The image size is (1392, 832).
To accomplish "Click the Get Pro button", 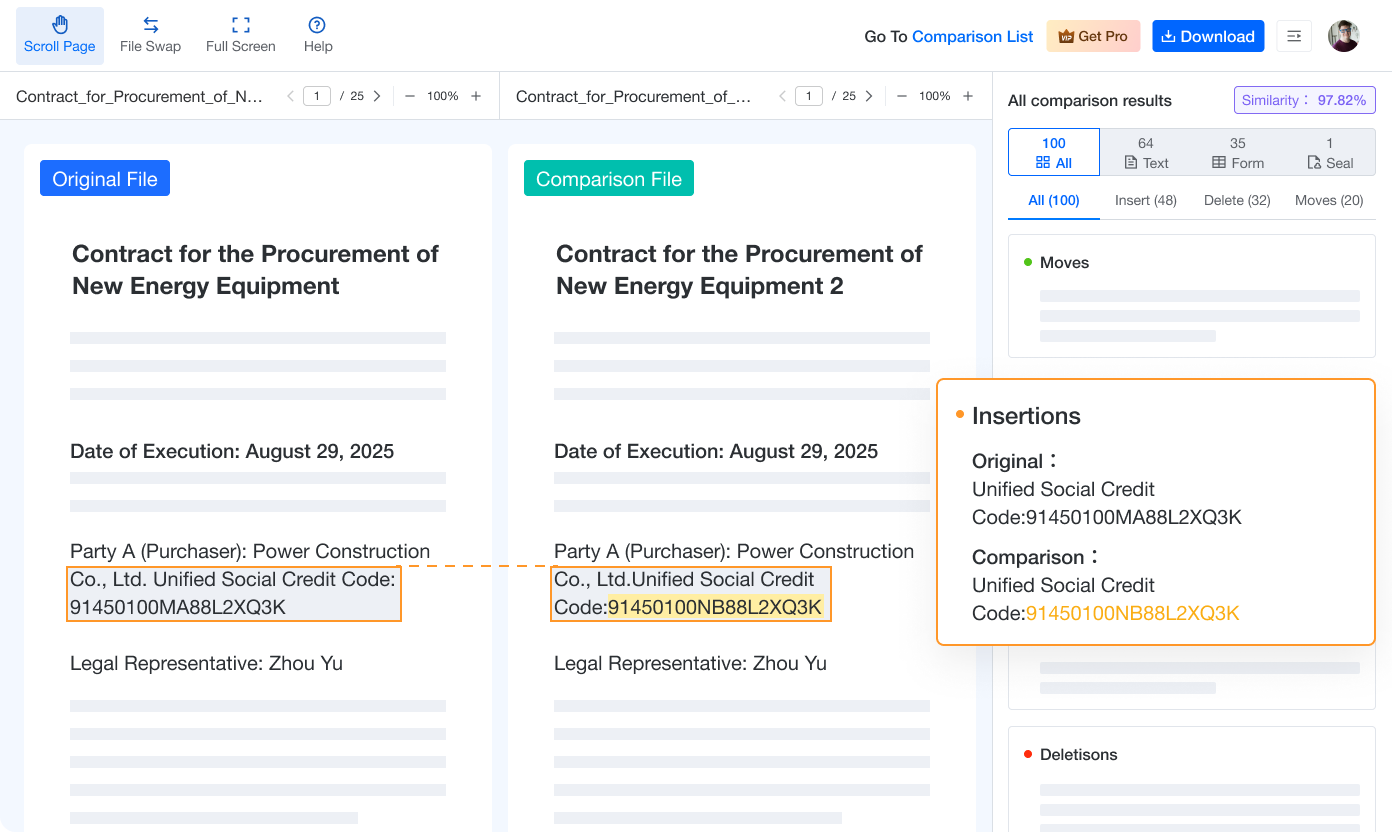I will pyautogui.click(x=1093, y=36).
